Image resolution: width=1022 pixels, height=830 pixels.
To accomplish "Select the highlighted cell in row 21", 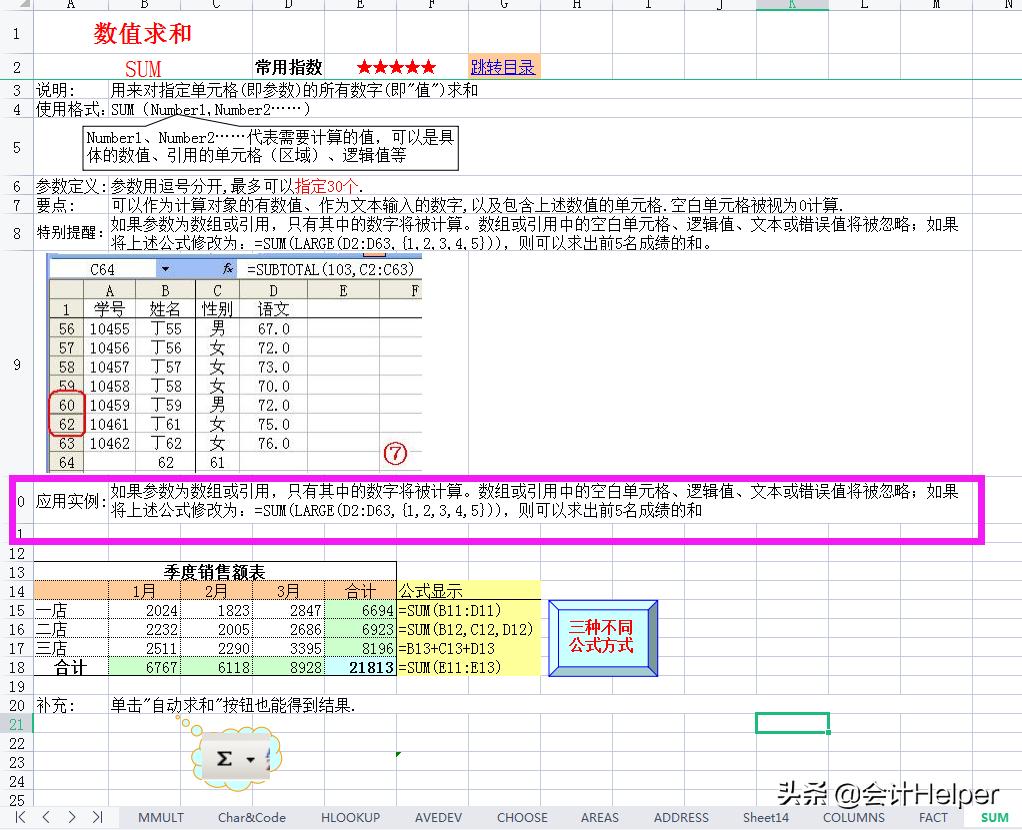I will click(x=793, y=722).
